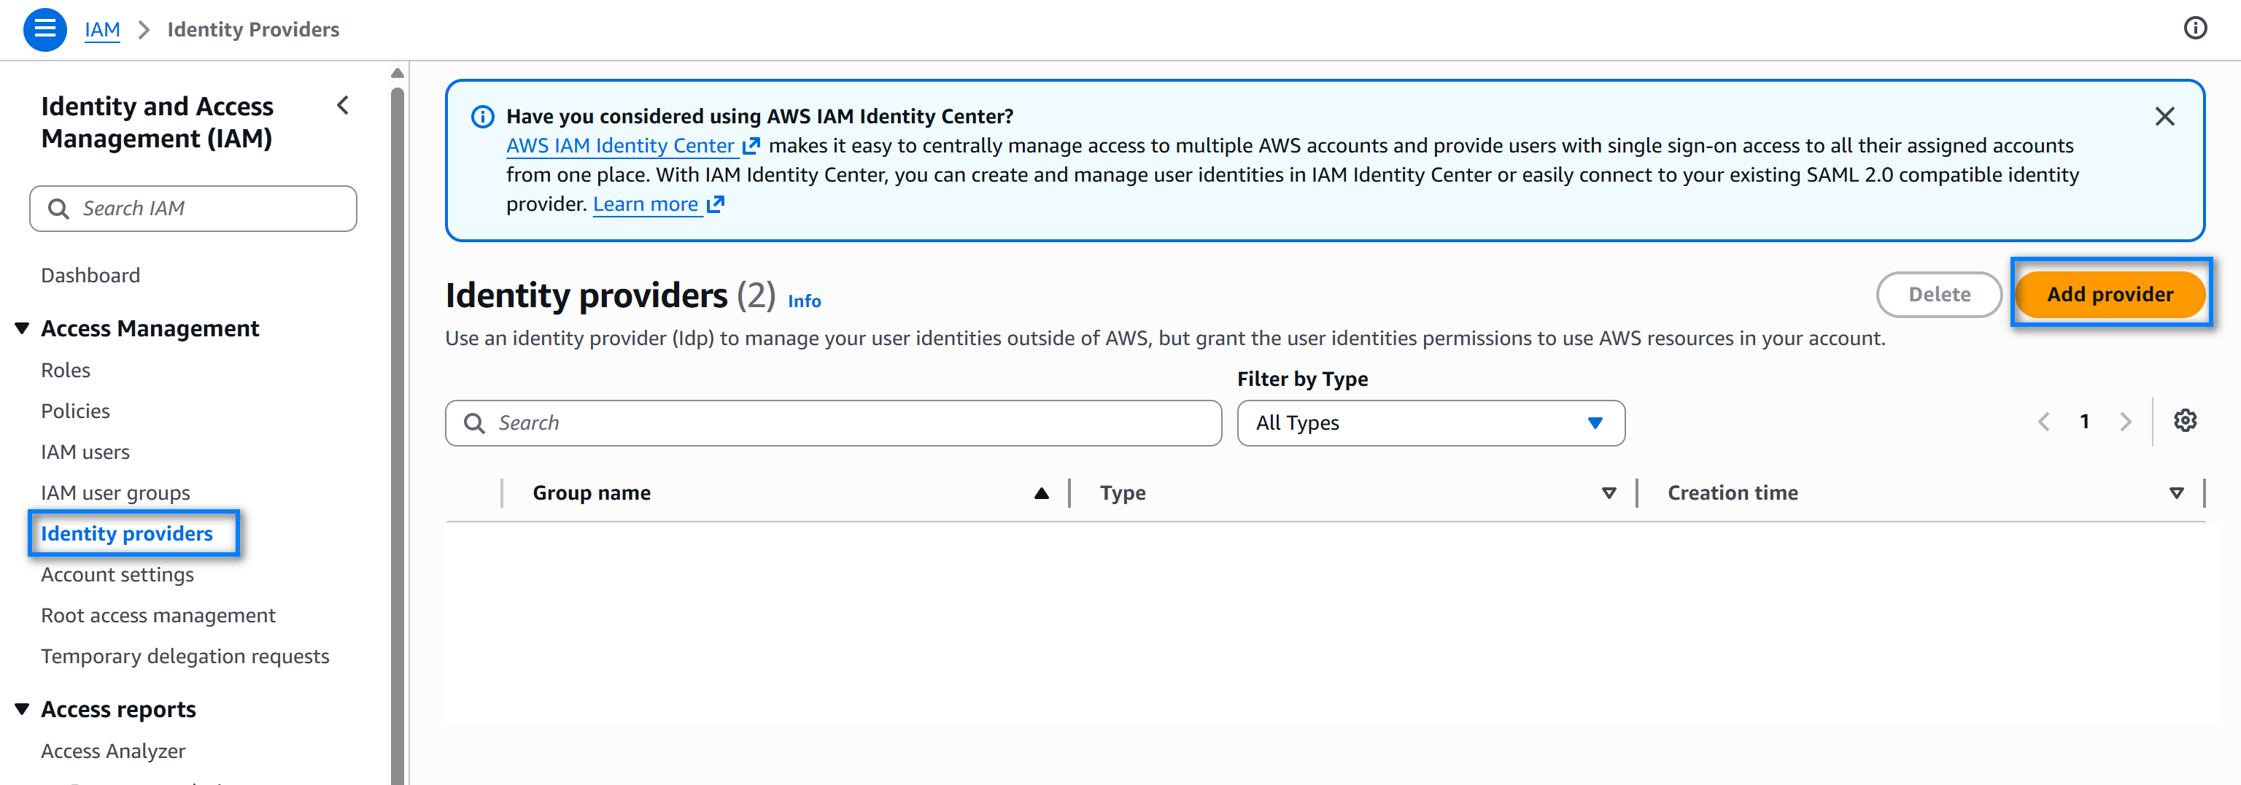Go to the next page of providers

tap(2126, 422)
